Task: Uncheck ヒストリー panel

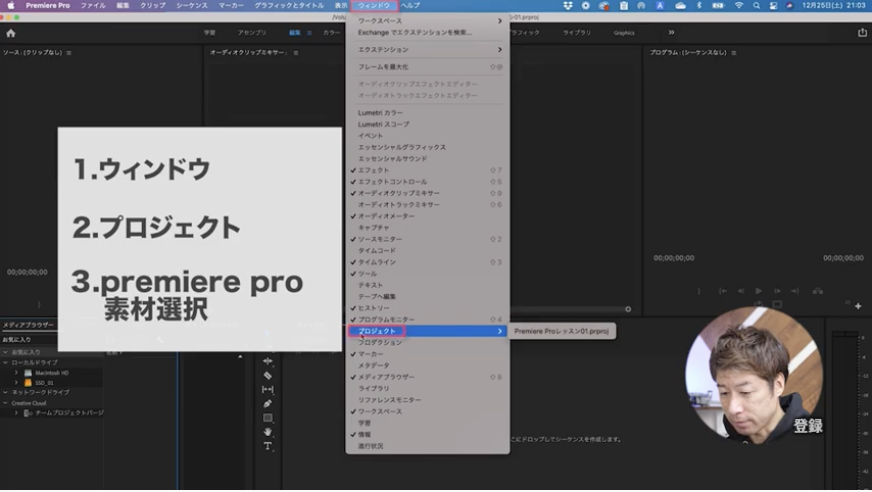Action: coord(427,308)
